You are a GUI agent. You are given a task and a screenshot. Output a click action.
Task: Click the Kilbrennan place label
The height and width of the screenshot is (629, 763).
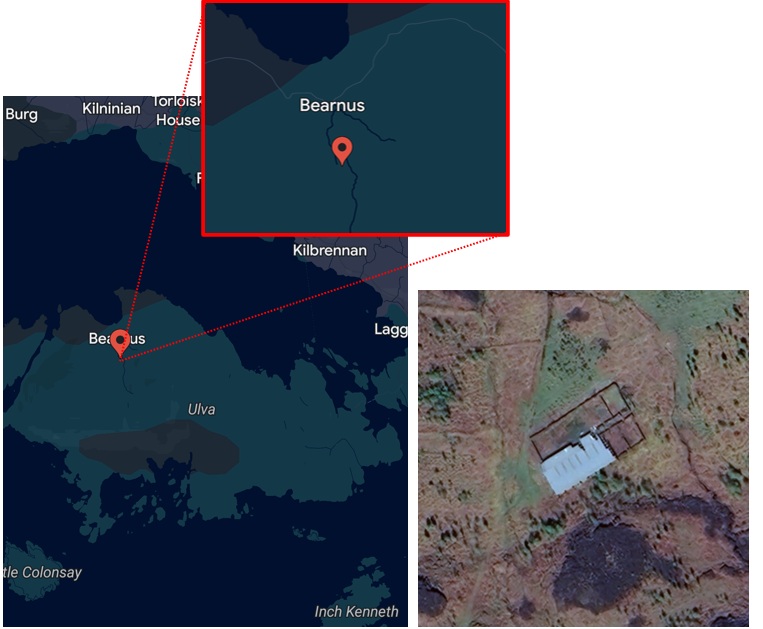click(329, 250)
